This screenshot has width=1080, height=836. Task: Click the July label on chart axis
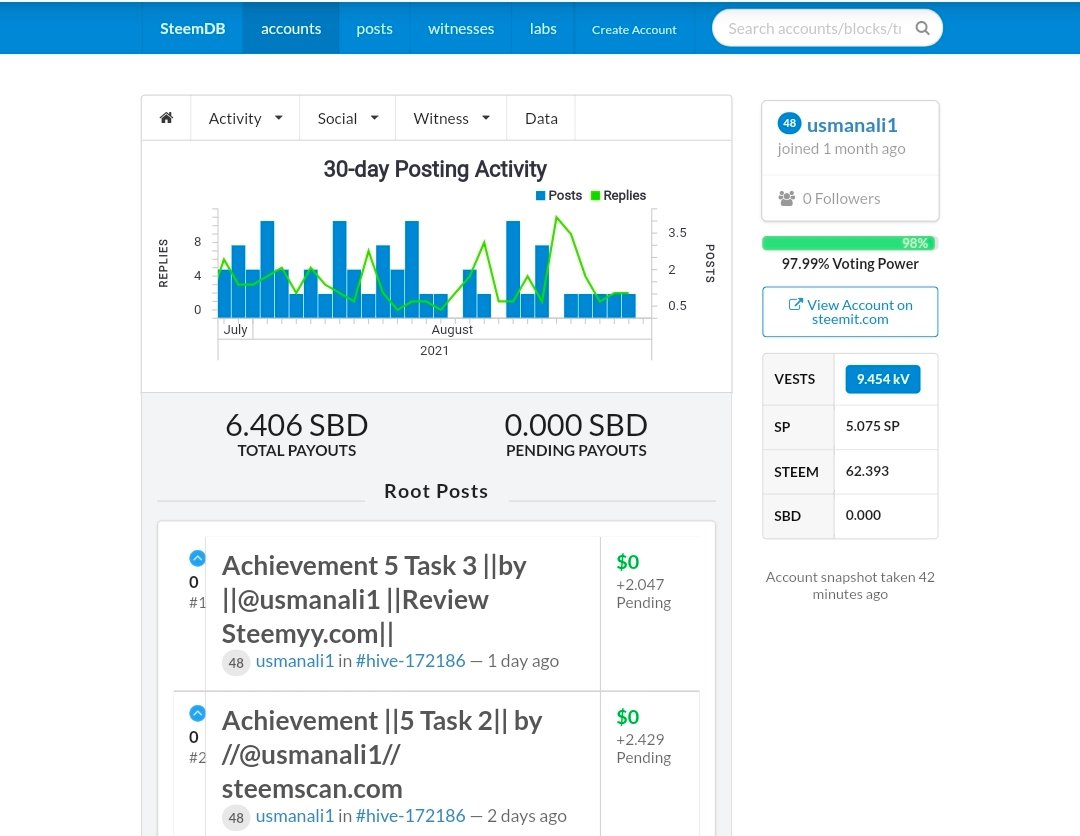coord(235,329)
